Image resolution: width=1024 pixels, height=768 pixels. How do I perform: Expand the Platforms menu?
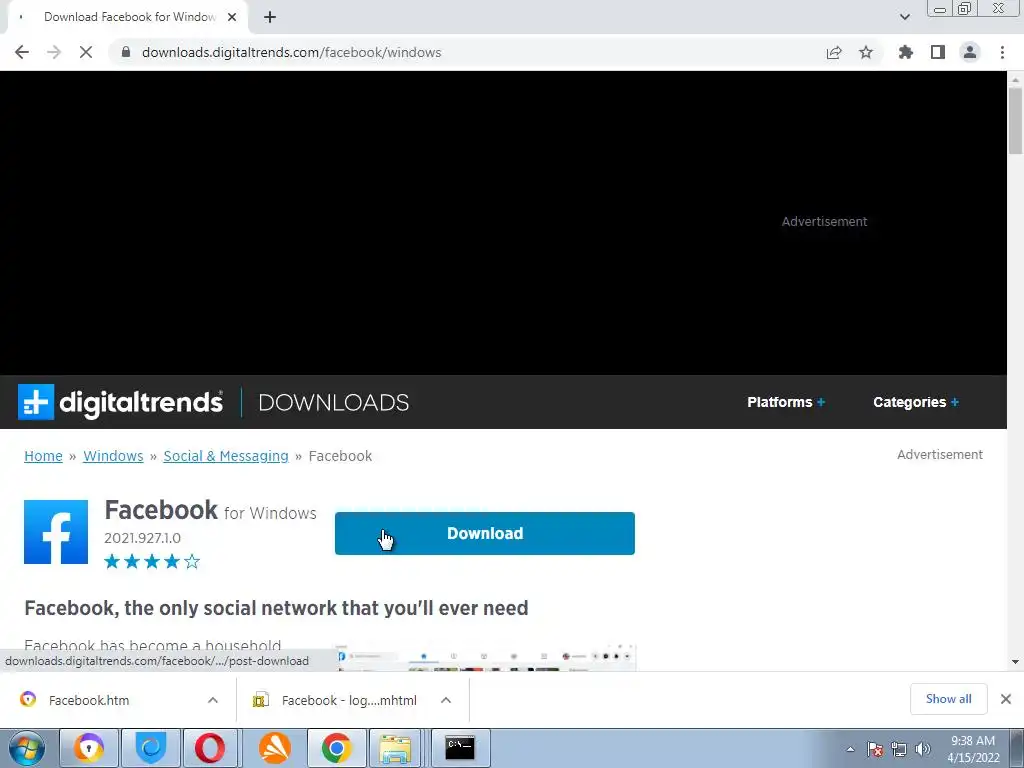(x=786, y=402)
